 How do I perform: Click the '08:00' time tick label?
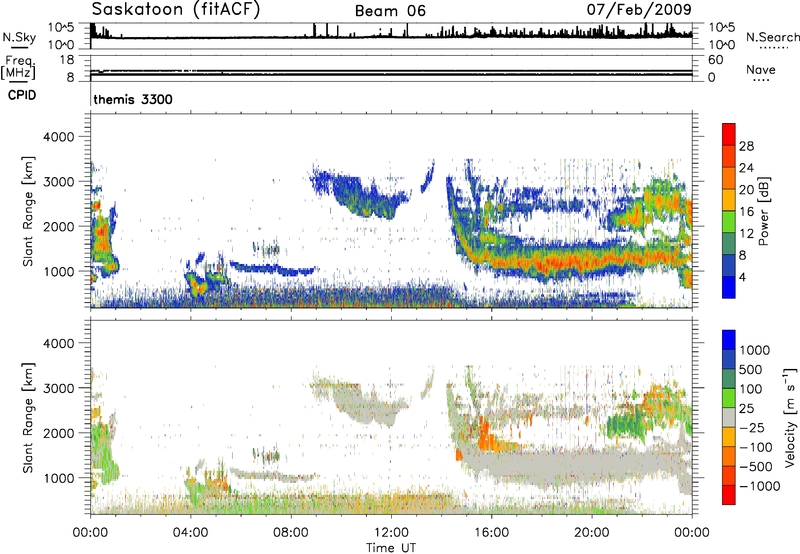click(x=291, y=533)
